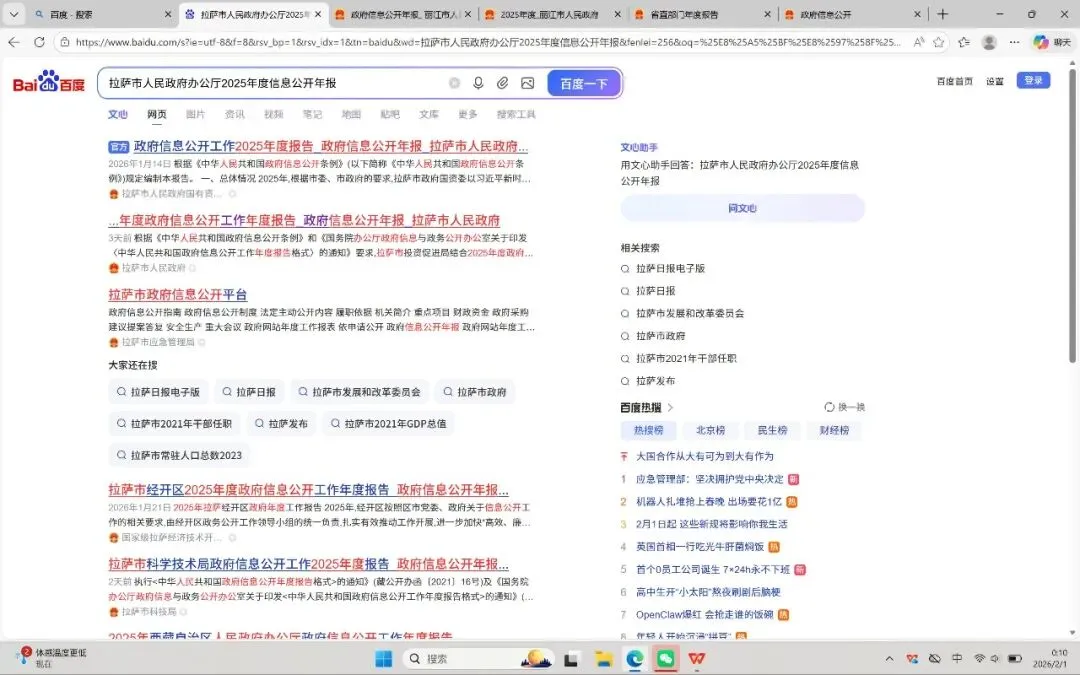Click suggestion chip 拉萨日报电子版
This screenshot has height=675, width=1080.
[158, 392]
